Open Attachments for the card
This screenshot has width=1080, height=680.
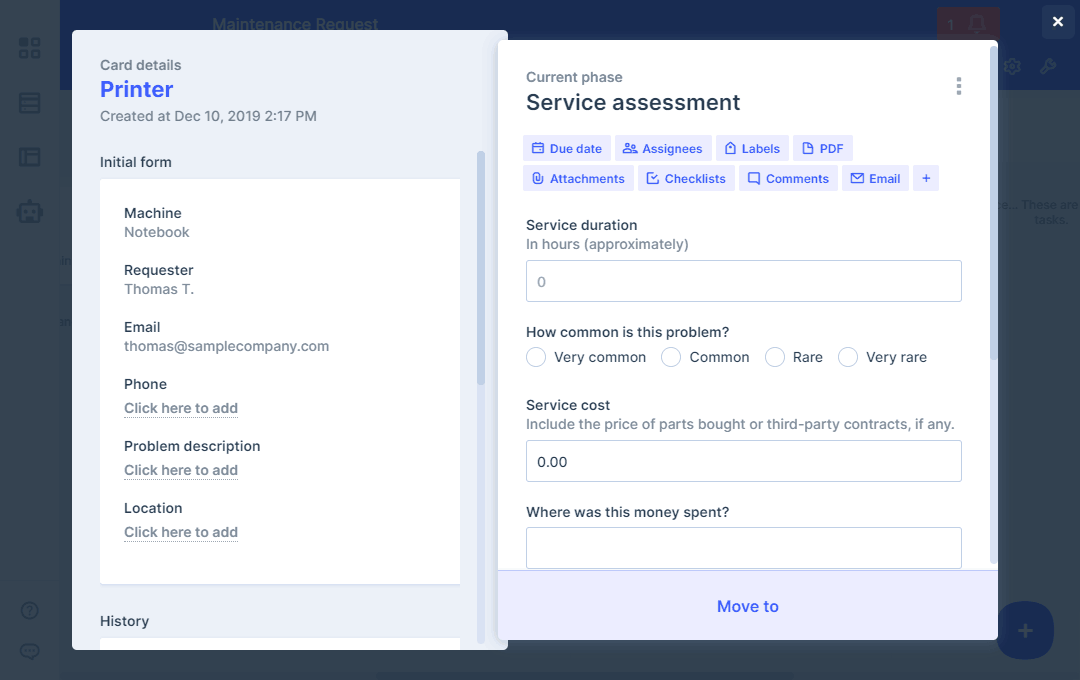coord(578,178)
